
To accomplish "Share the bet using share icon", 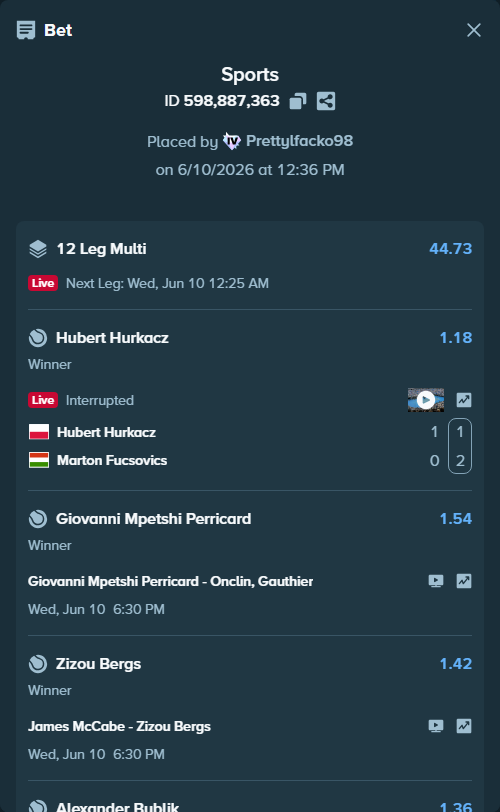I will 326,101.
